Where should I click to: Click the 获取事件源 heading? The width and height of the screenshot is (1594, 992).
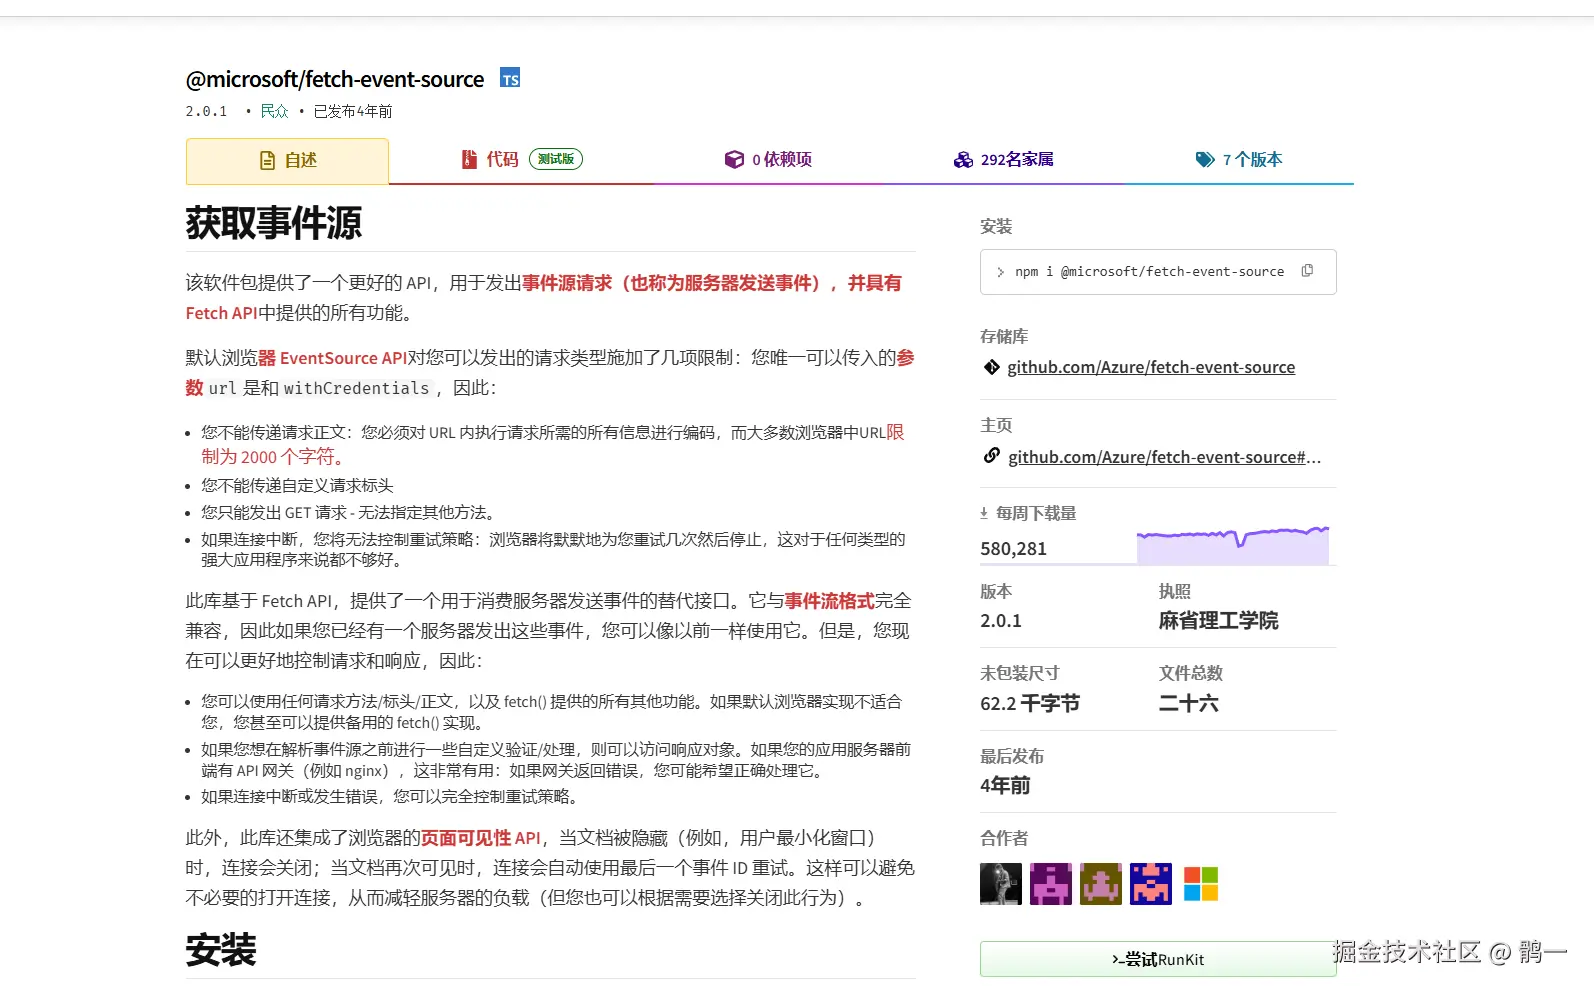click(x=273, y=223)
